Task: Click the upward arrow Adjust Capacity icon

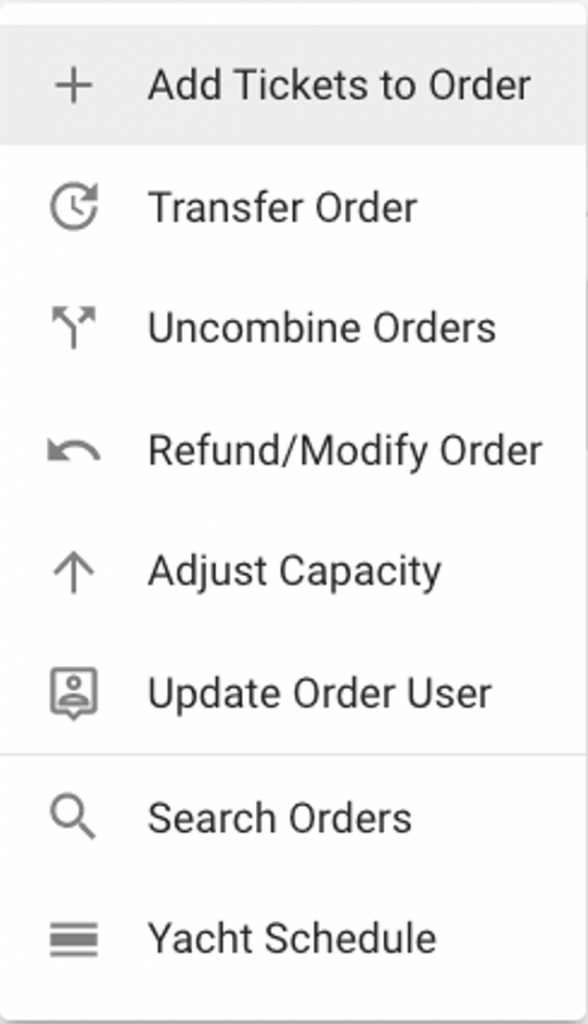Action: (71, 571)
